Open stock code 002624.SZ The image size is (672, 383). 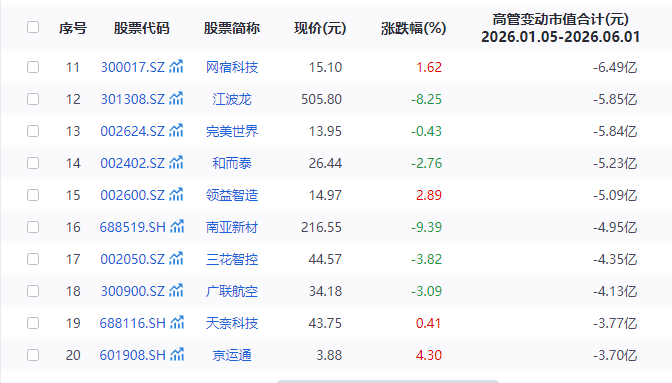click(x=132, y=131)
